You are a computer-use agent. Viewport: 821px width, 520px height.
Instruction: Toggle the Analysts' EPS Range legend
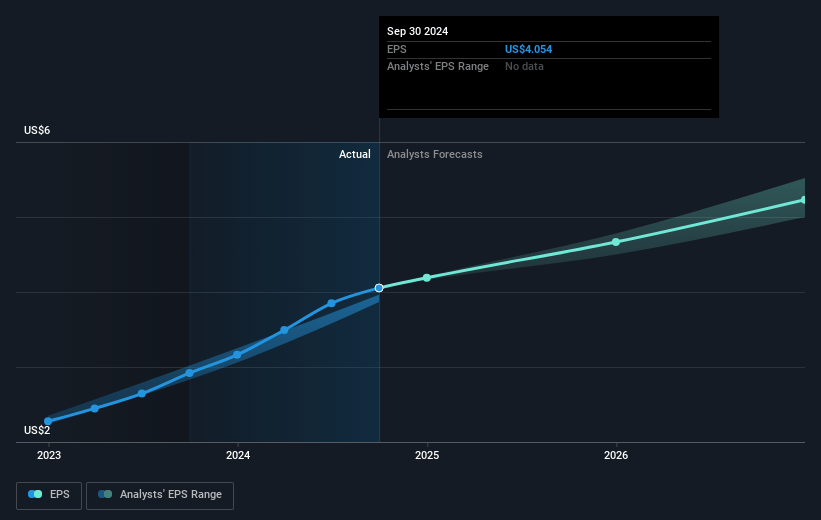click(160, 495)
